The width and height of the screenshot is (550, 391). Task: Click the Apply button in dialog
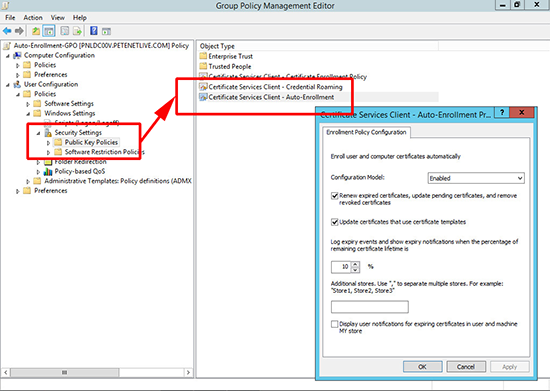509,367
